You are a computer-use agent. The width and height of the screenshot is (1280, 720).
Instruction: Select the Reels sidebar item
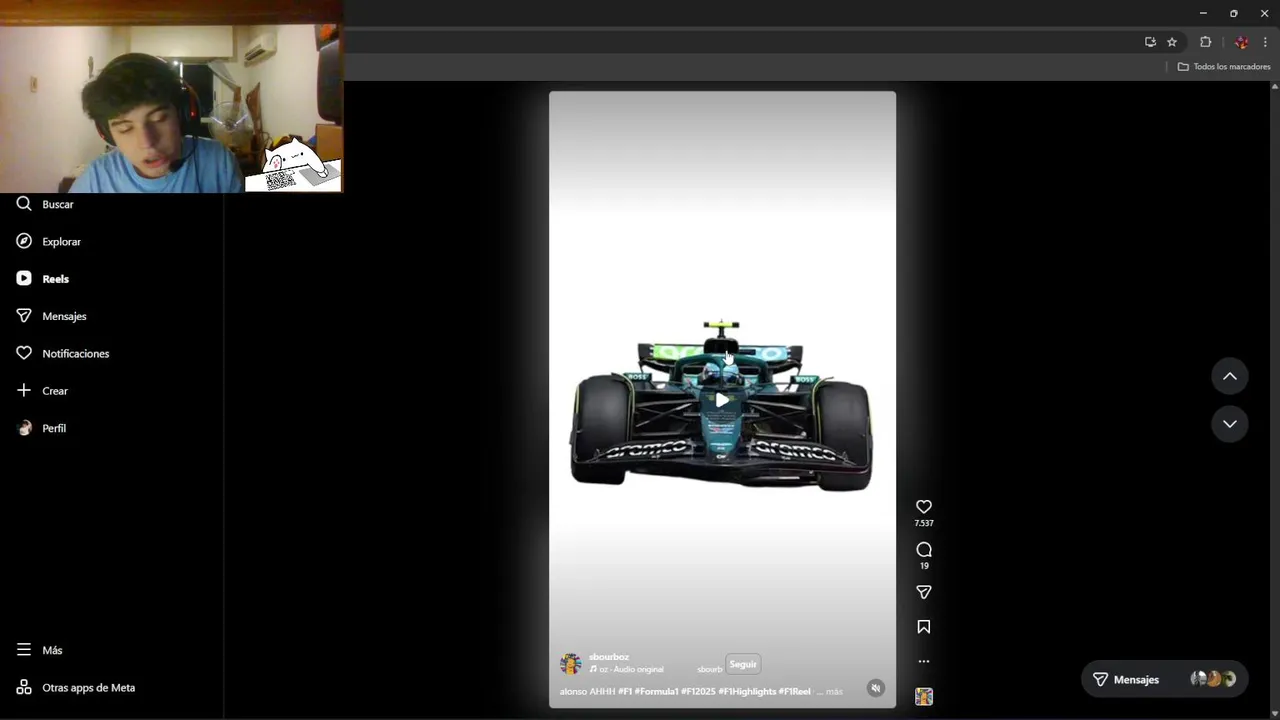point(43,279)
